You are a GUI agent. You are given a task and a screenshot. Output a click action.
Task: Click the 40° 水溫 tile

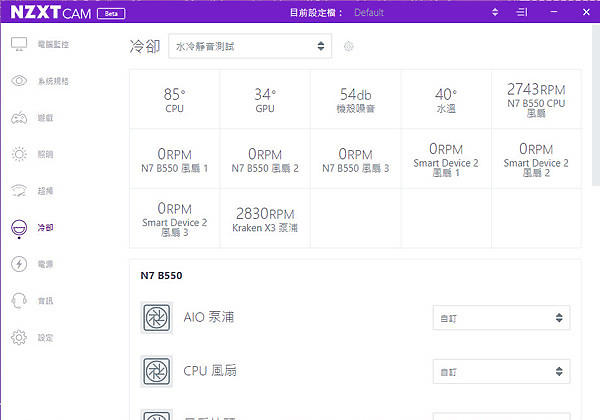coord(446,99)
